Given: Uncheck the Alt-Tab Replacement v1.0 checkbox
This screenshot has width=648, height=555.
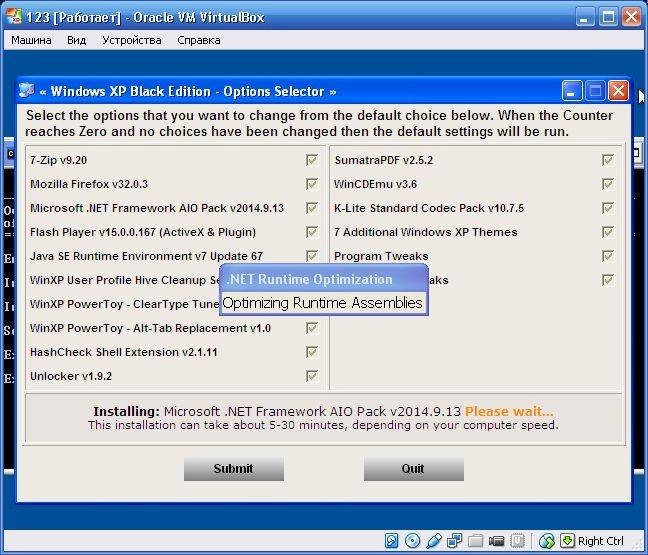Looking at the screenshot, I should pos(312,328).
